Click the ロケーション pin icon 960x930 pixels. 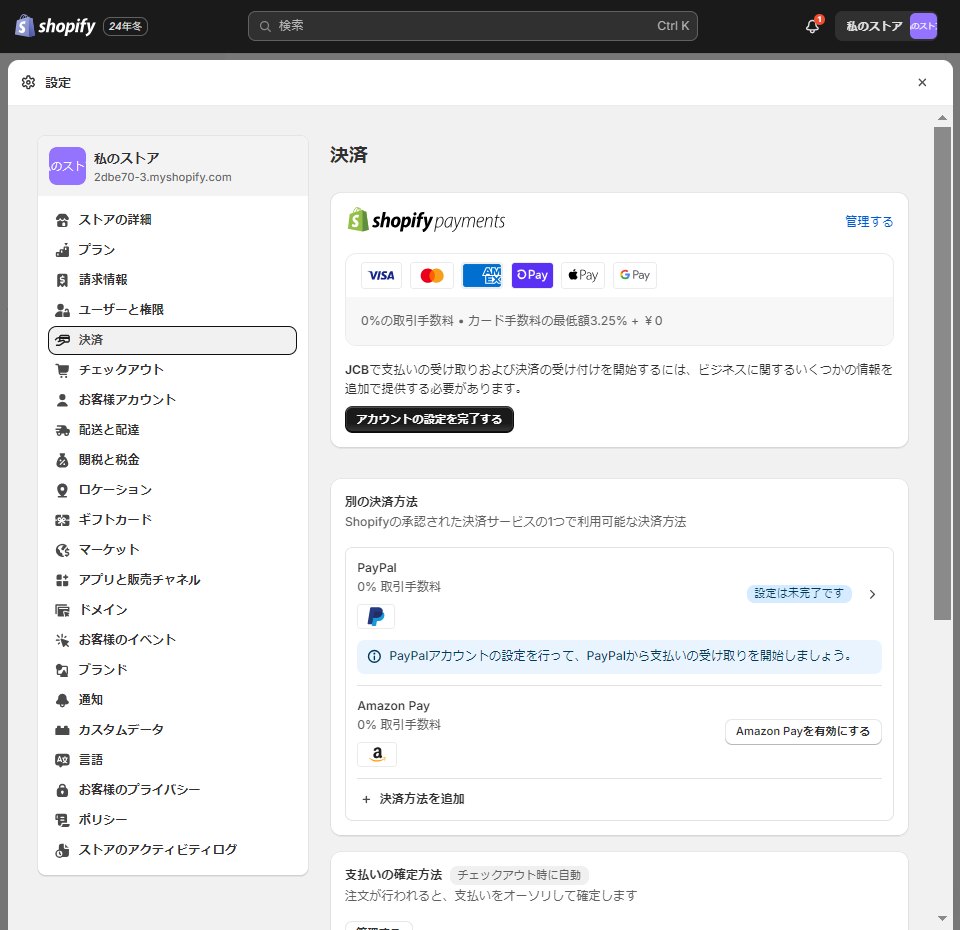pyautogui.click(x=62, y=490)
